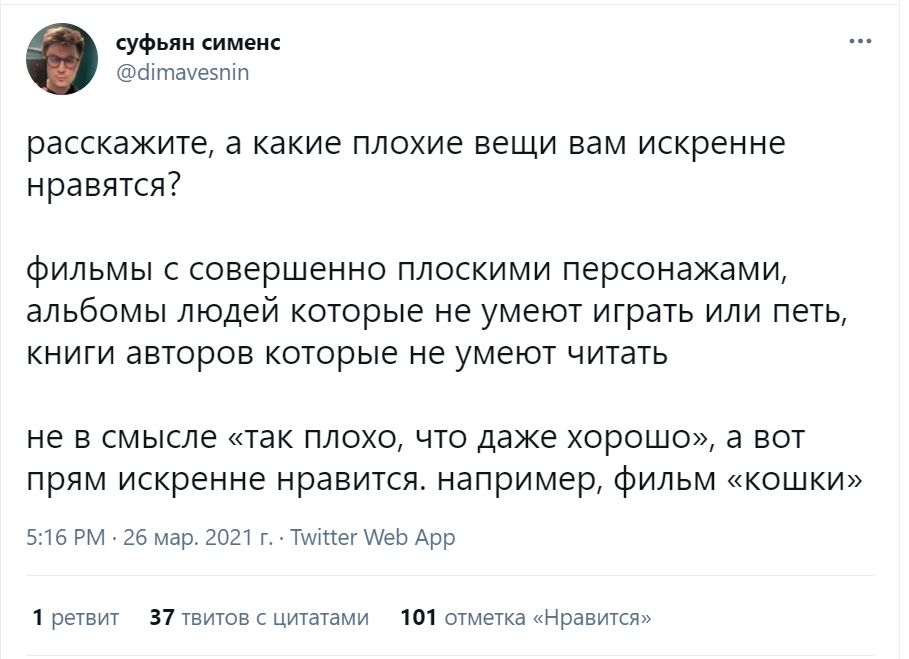The width and height of the screenshot is (909, 659).
Task: Click the bold number 101
Action: (418, 618)
